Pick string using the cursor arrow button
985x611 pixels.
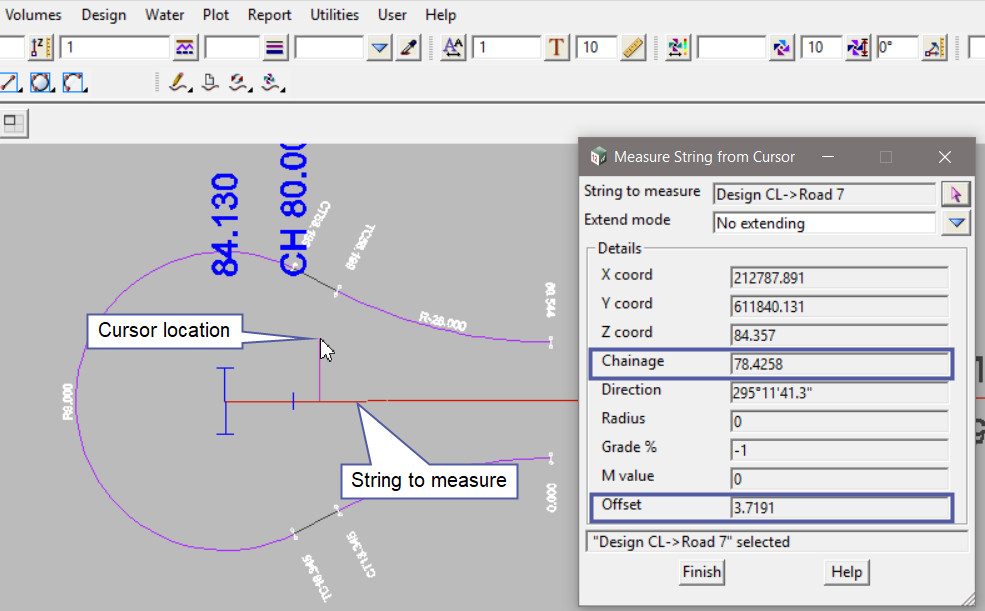click(x=955, y=194)
